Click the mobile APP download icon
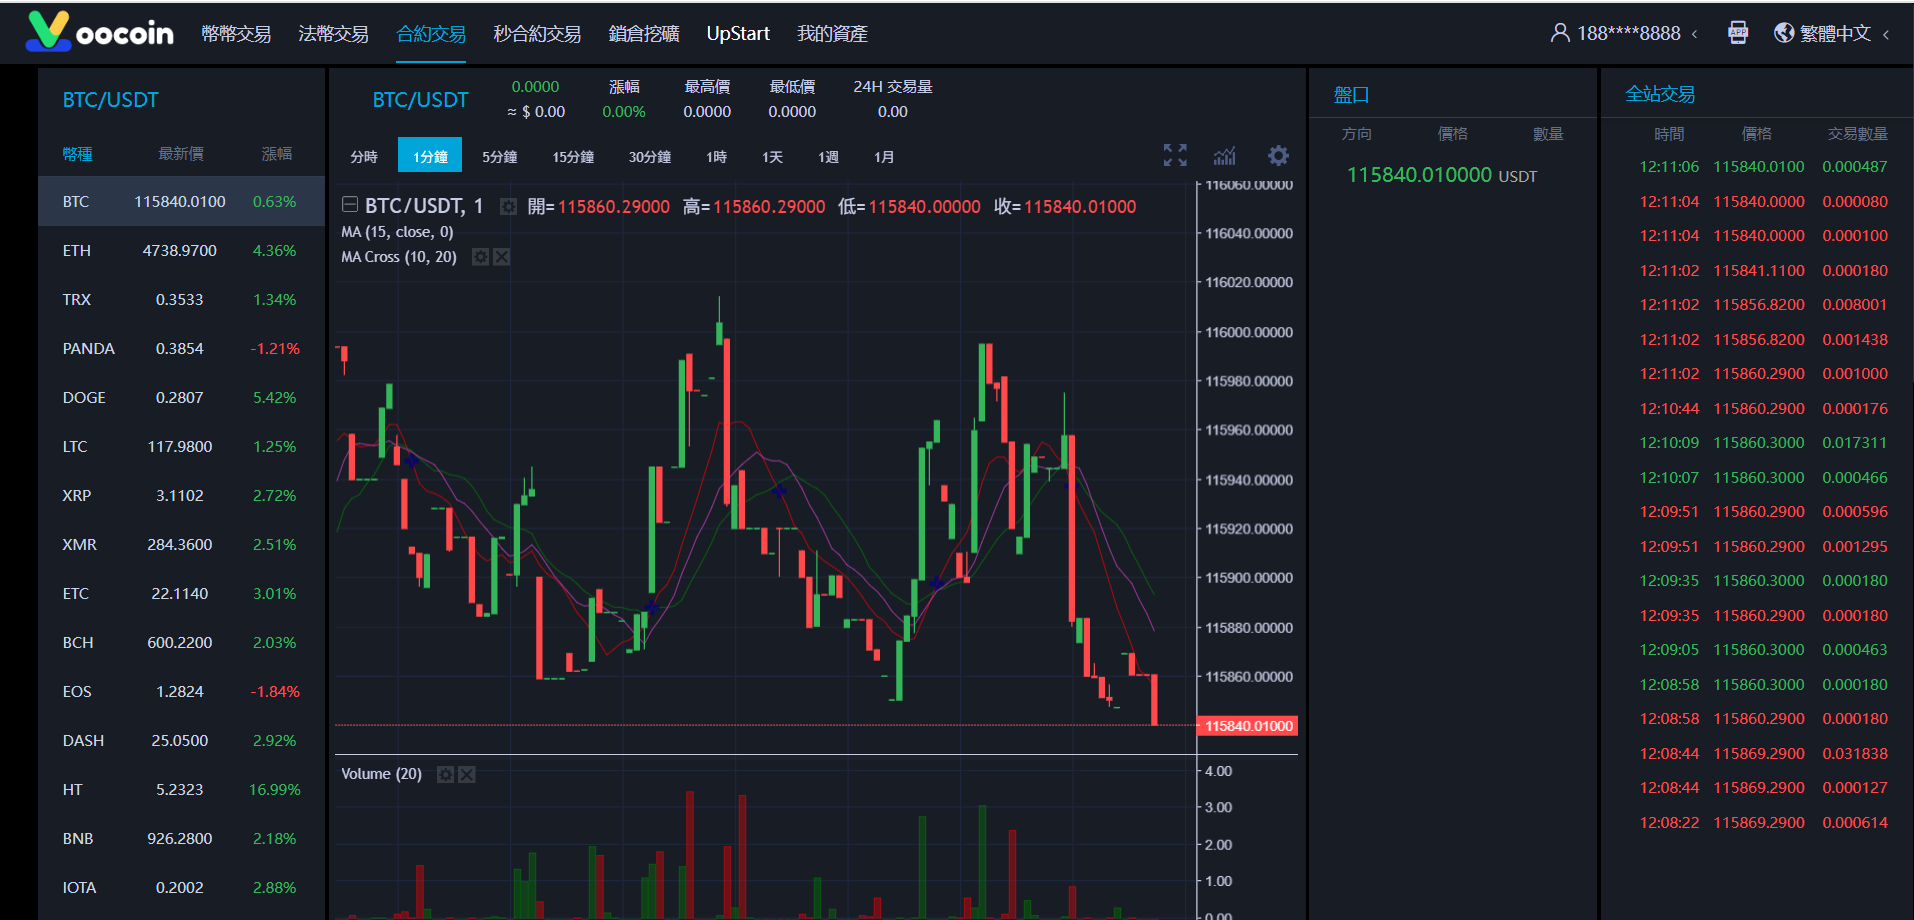This screenshot has height=920, width=1914. tap(1738, 33)
